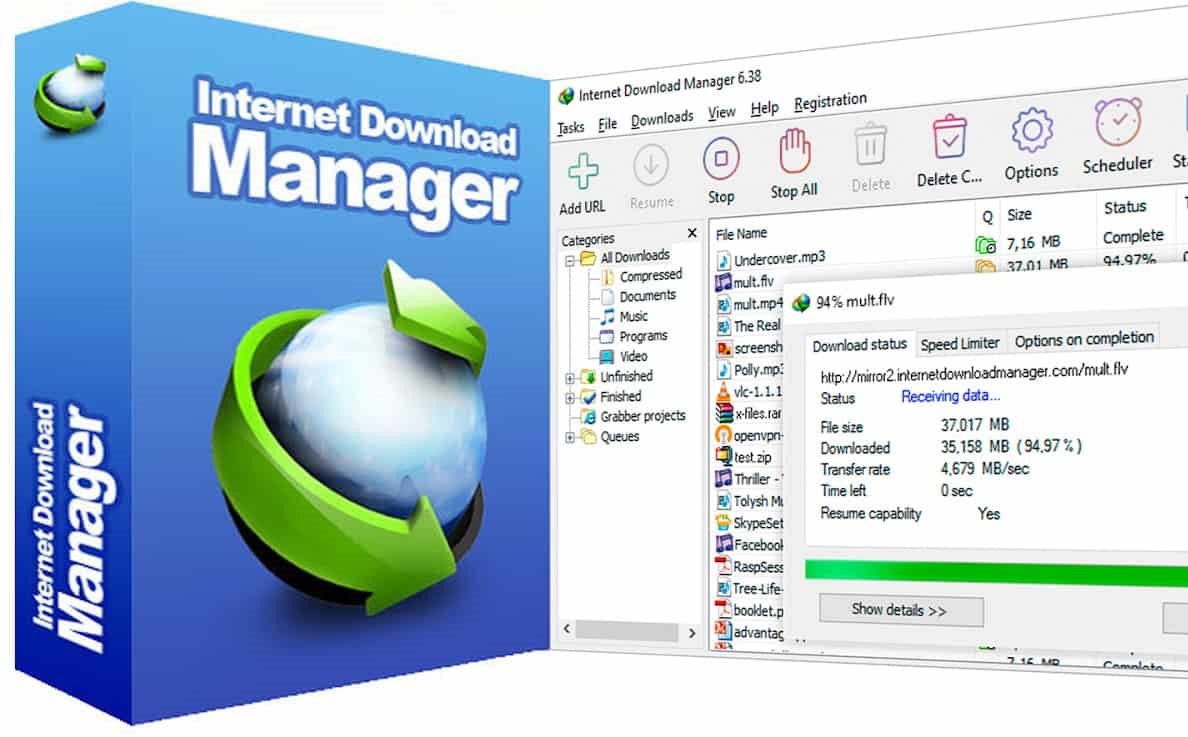Select the Thriller - file row name

758,479
